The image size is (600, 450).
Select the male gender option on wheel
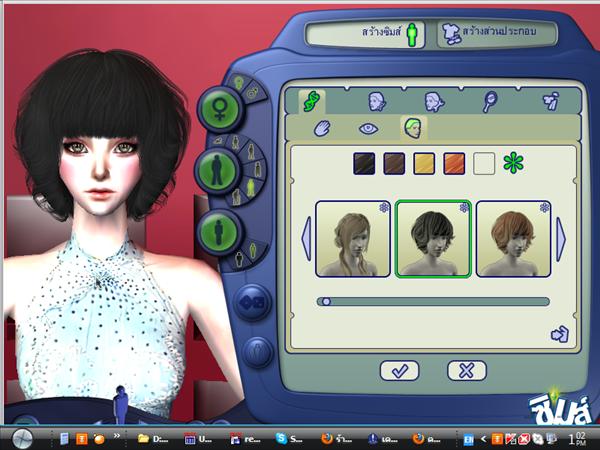point(253,93)
